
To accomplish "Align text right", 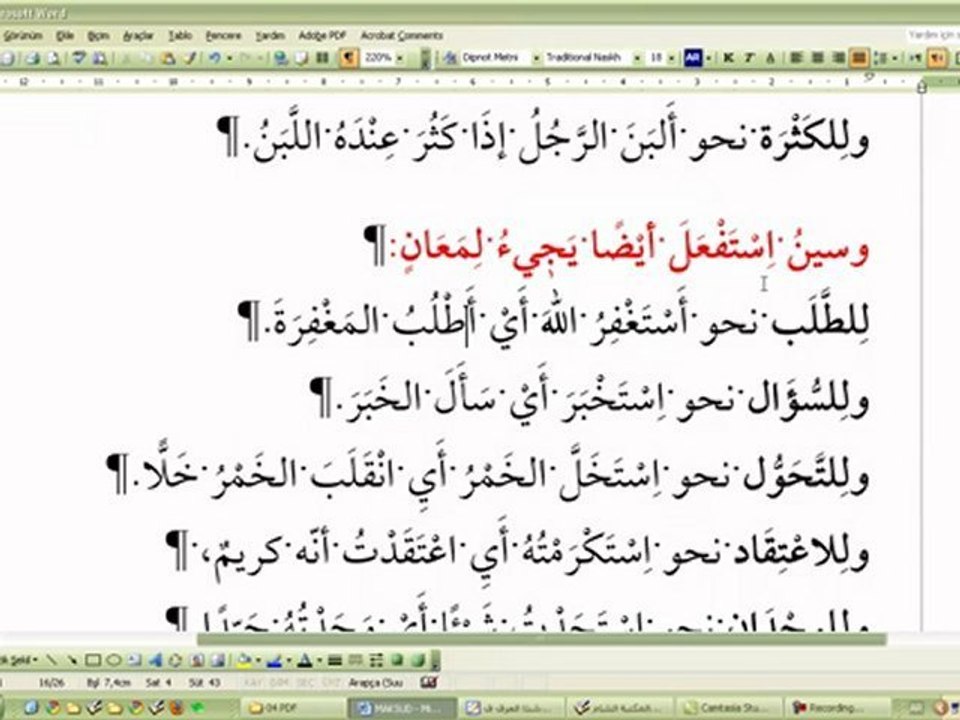I will (x=839, y=58).
